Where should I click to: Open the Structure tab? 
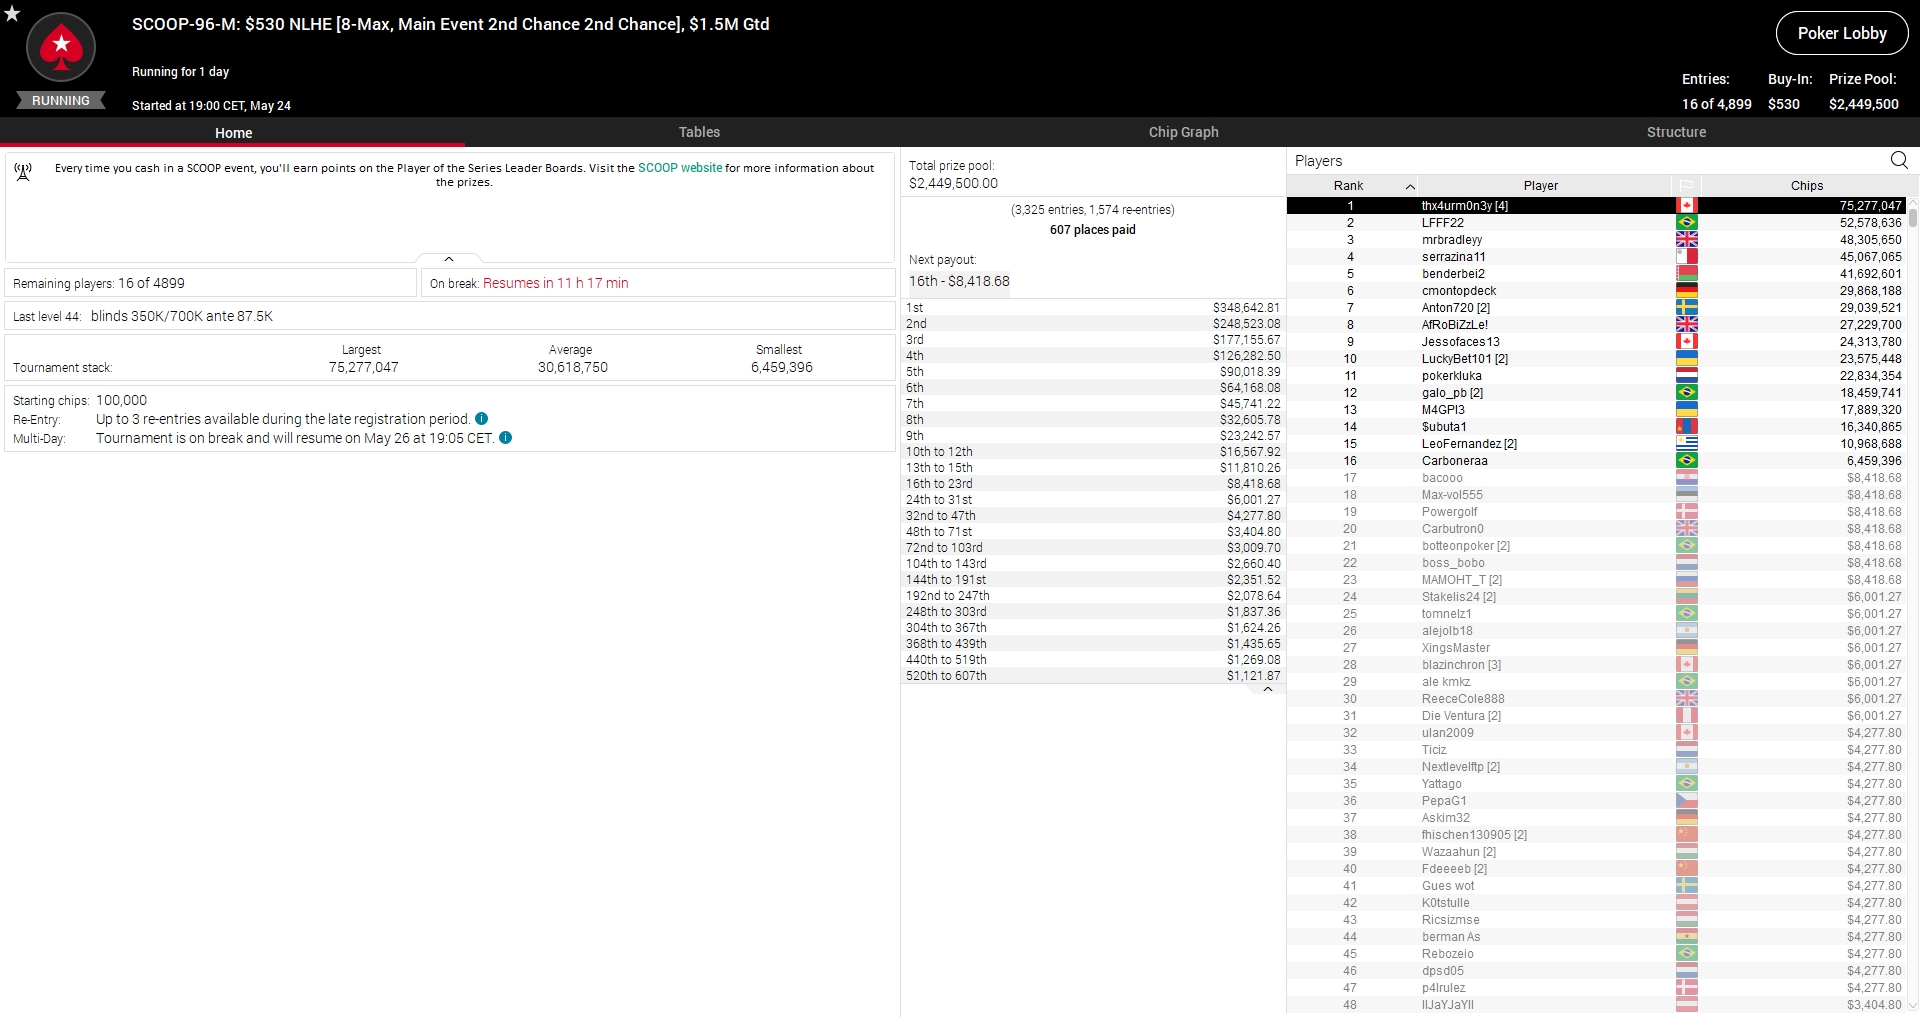click(x=1676, y=132)
